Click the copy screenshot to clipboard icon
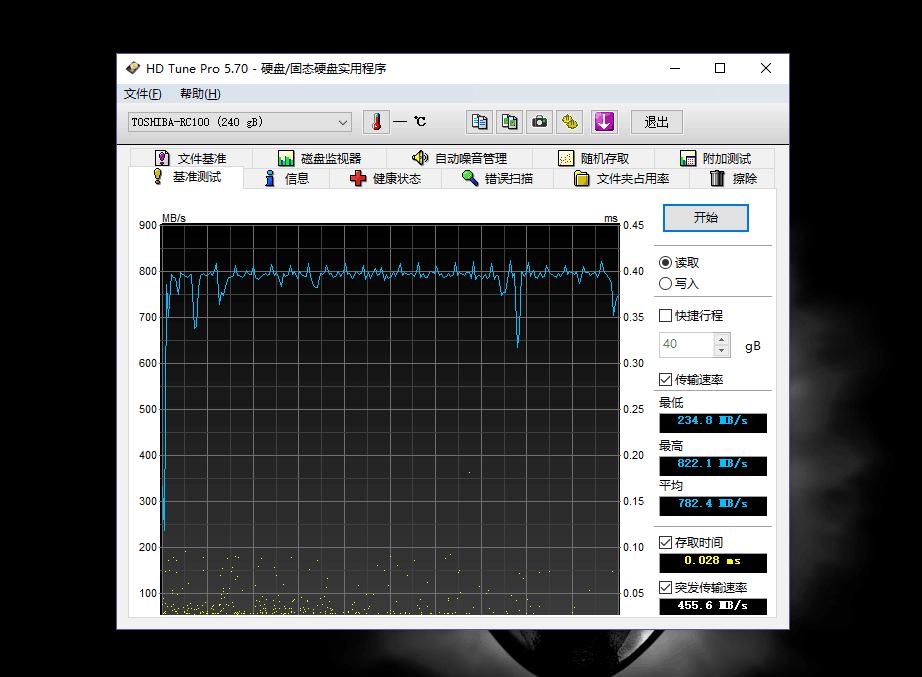 [x=509, y=121]
